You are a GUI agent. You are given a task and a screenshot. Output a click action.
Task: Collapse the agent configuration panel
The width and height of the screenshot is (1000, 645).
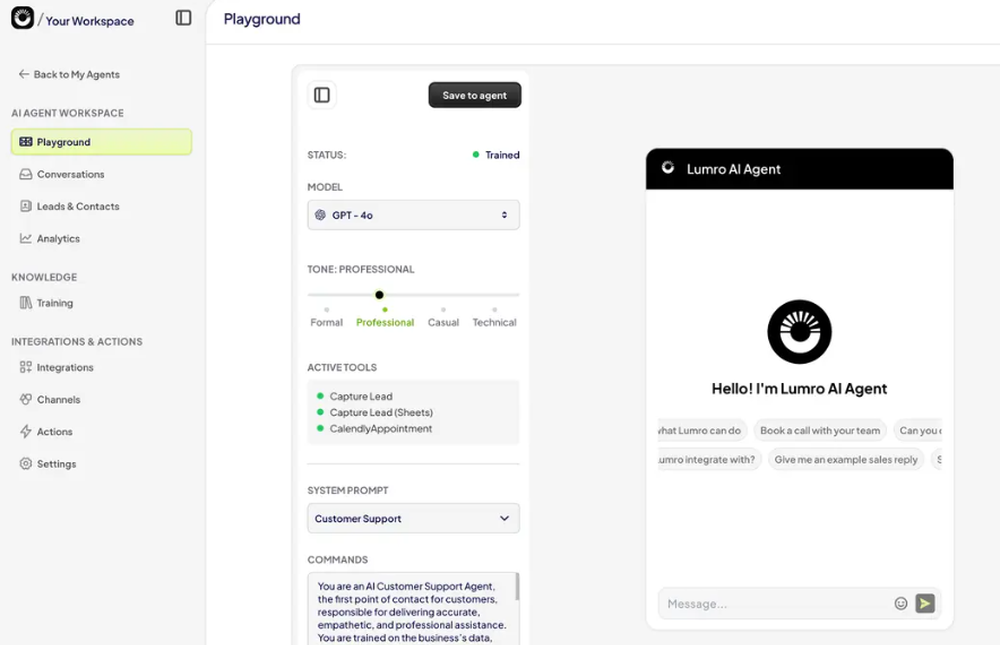click(321, 93)
